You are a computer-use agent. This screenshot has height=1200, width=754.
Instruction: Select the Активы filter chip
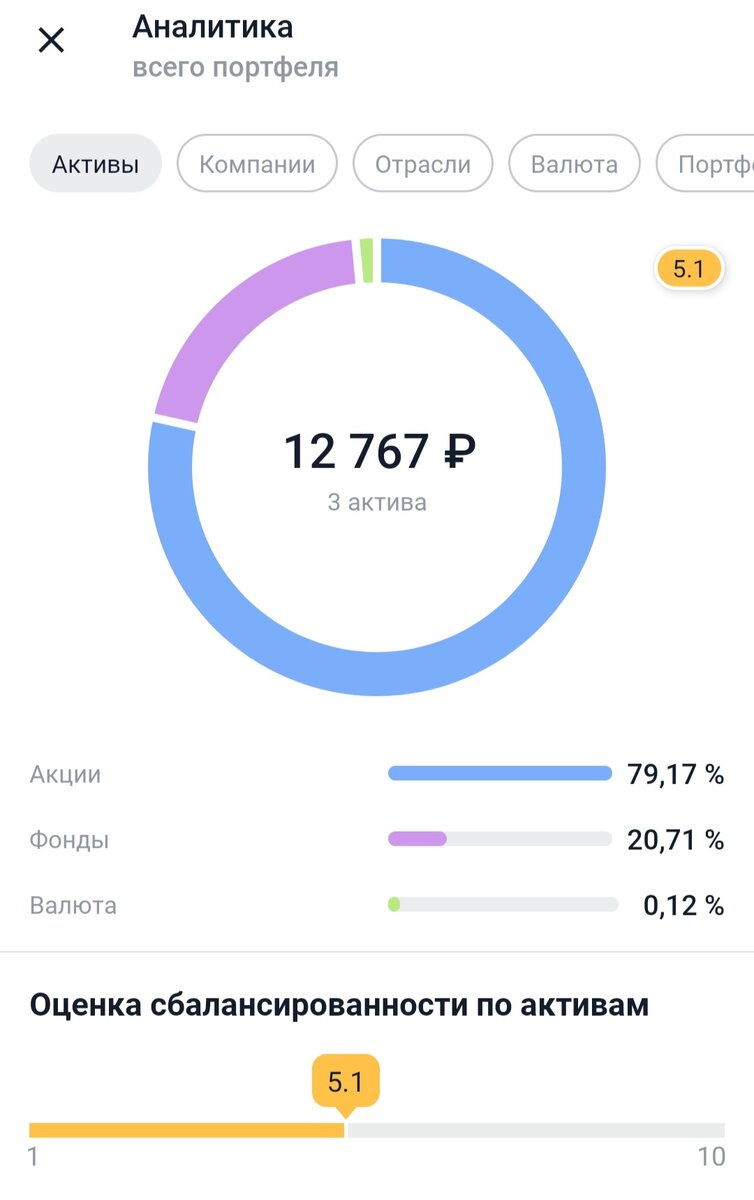point(95,163)
